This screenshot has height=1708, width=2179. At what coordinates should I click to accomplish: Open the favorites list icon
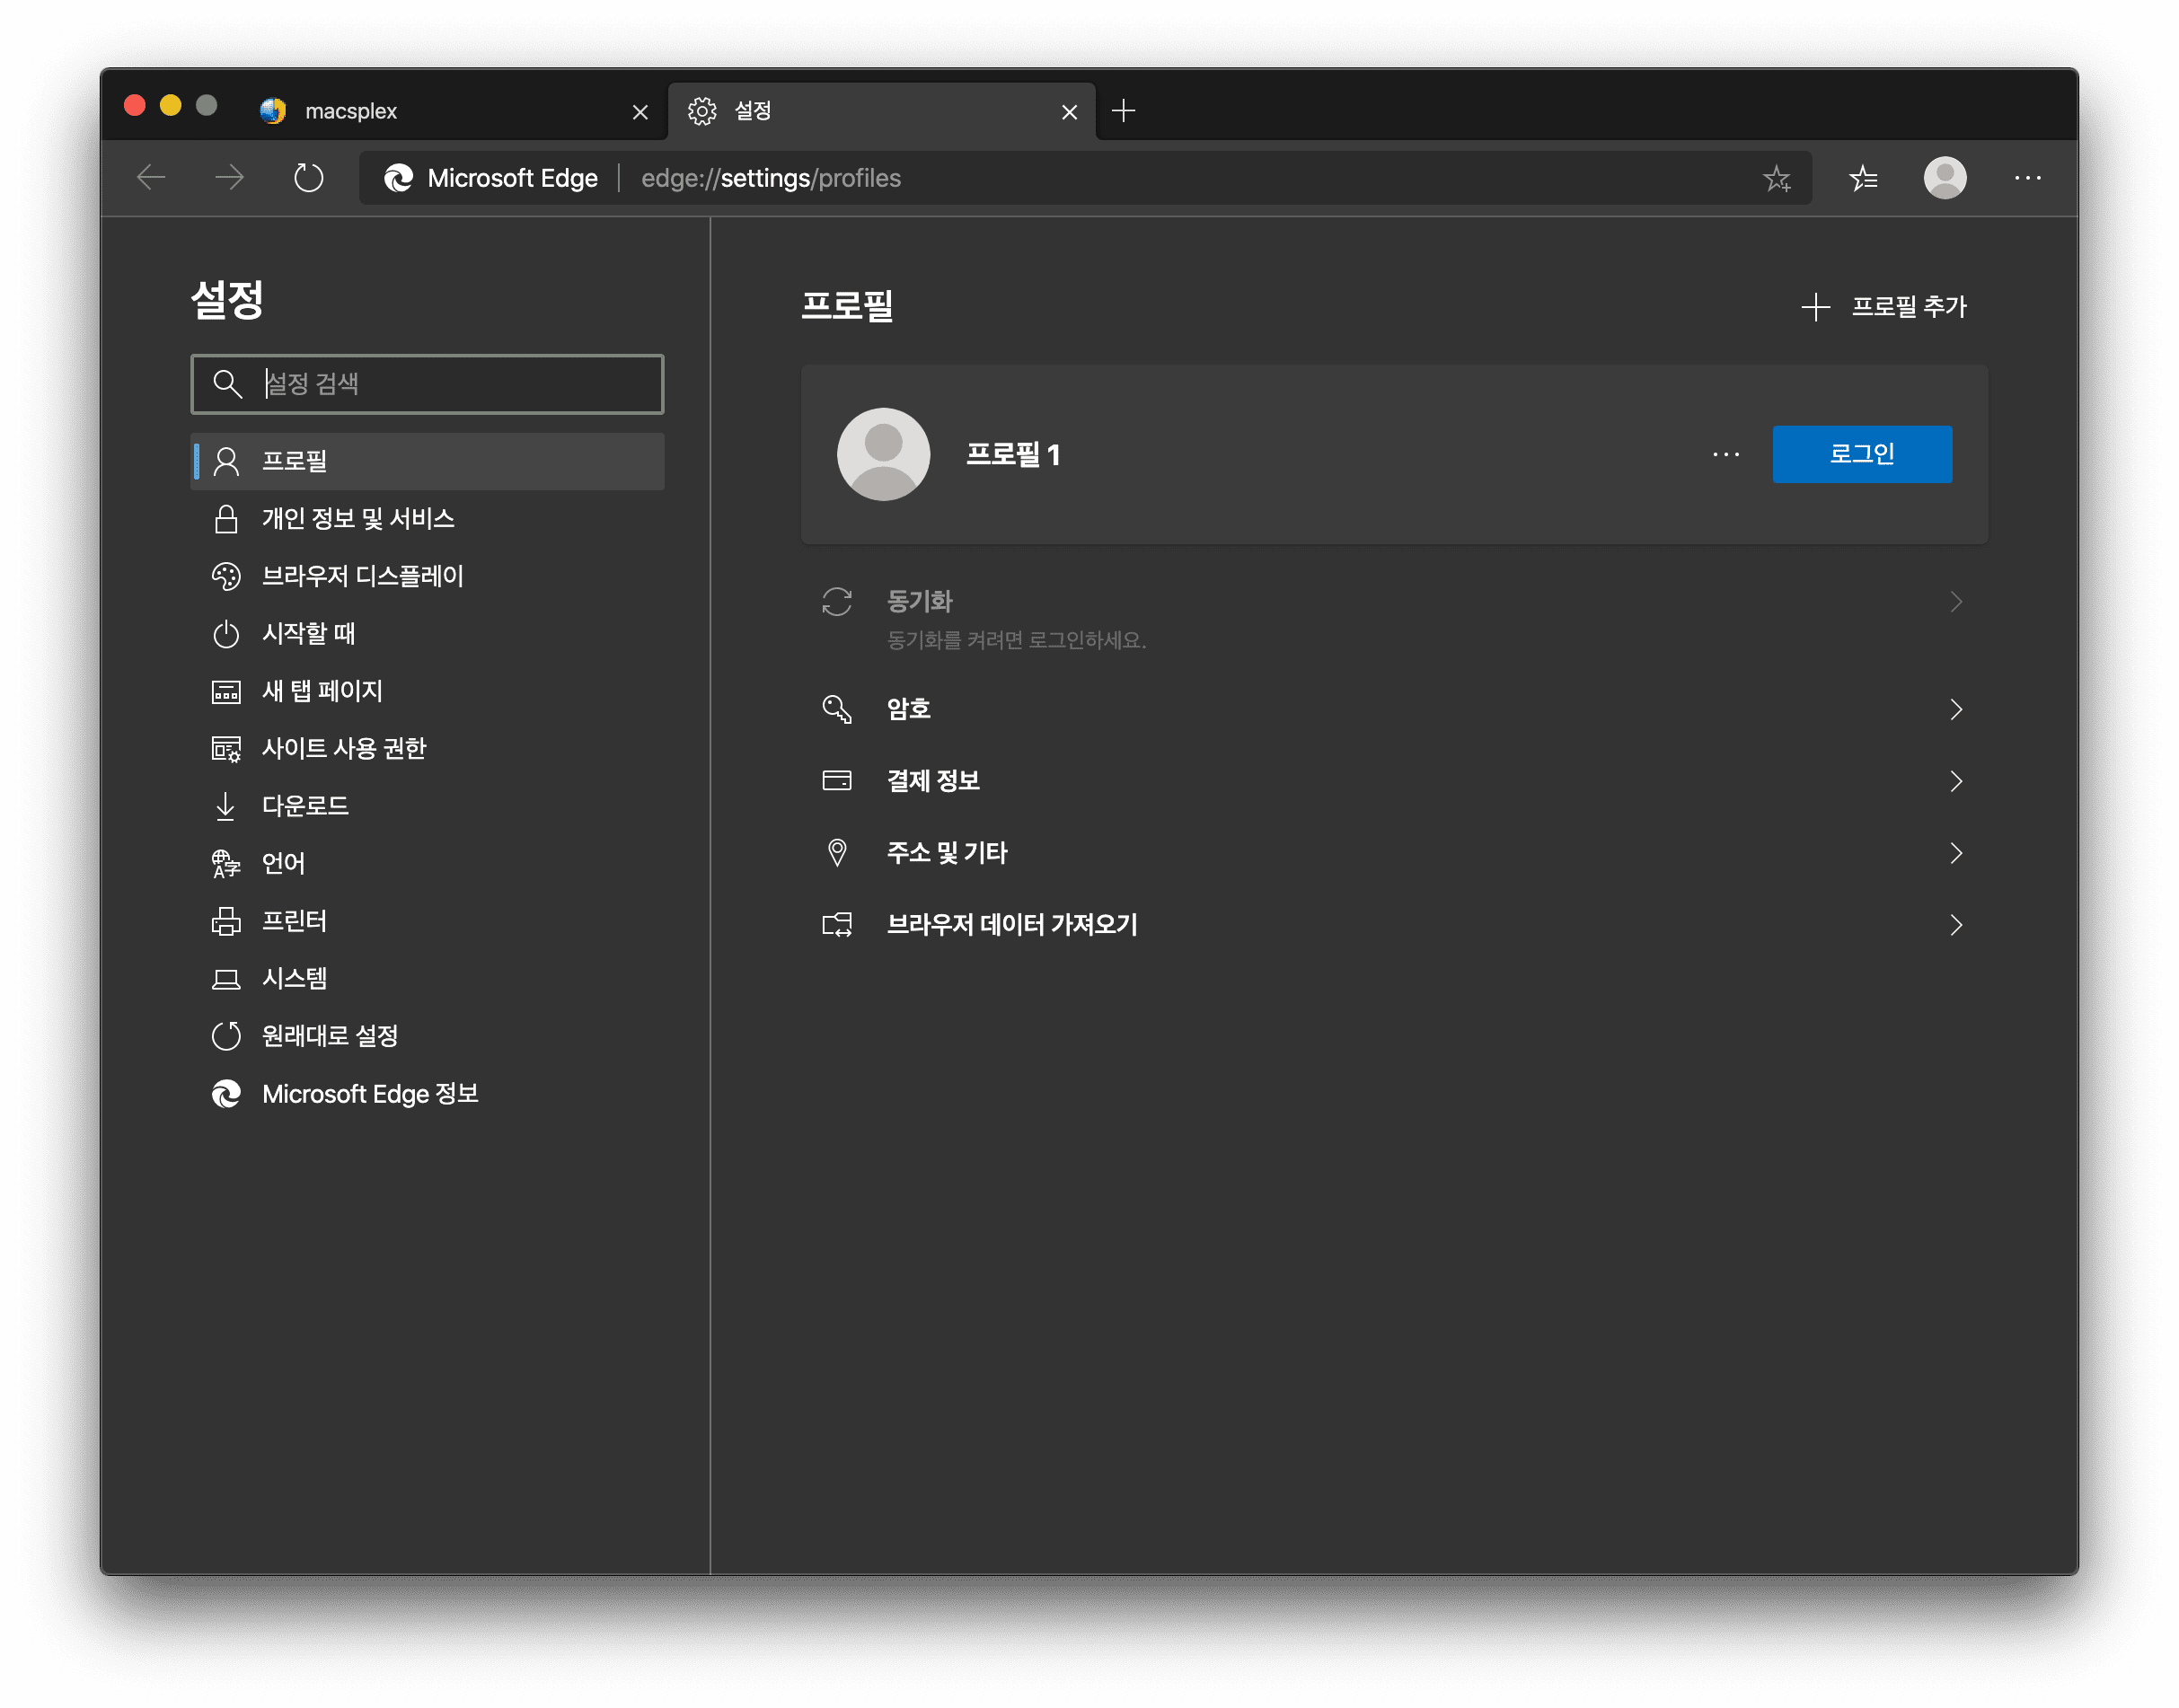1863,178
